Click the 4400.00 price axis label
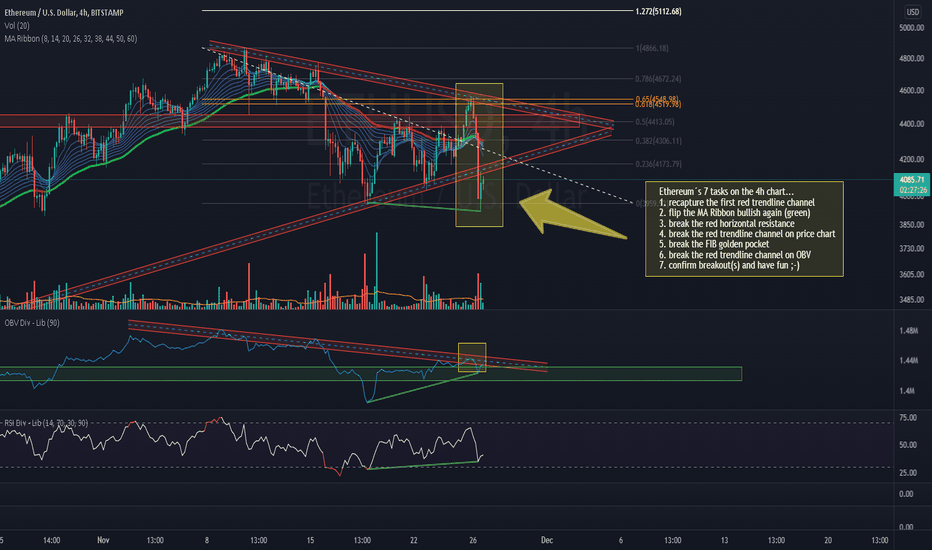932x550 pixels. click(911, 124)
